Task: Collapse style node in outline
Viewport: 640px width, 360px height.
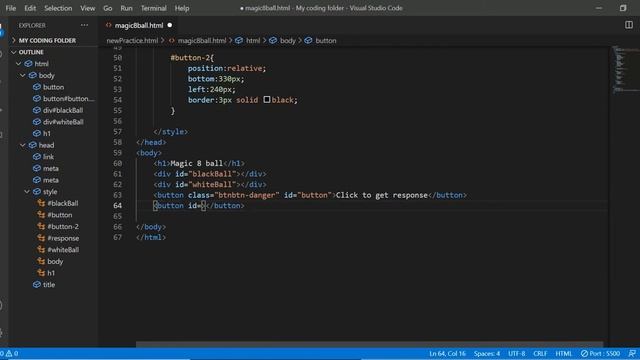Action: [x=27, y=192]
